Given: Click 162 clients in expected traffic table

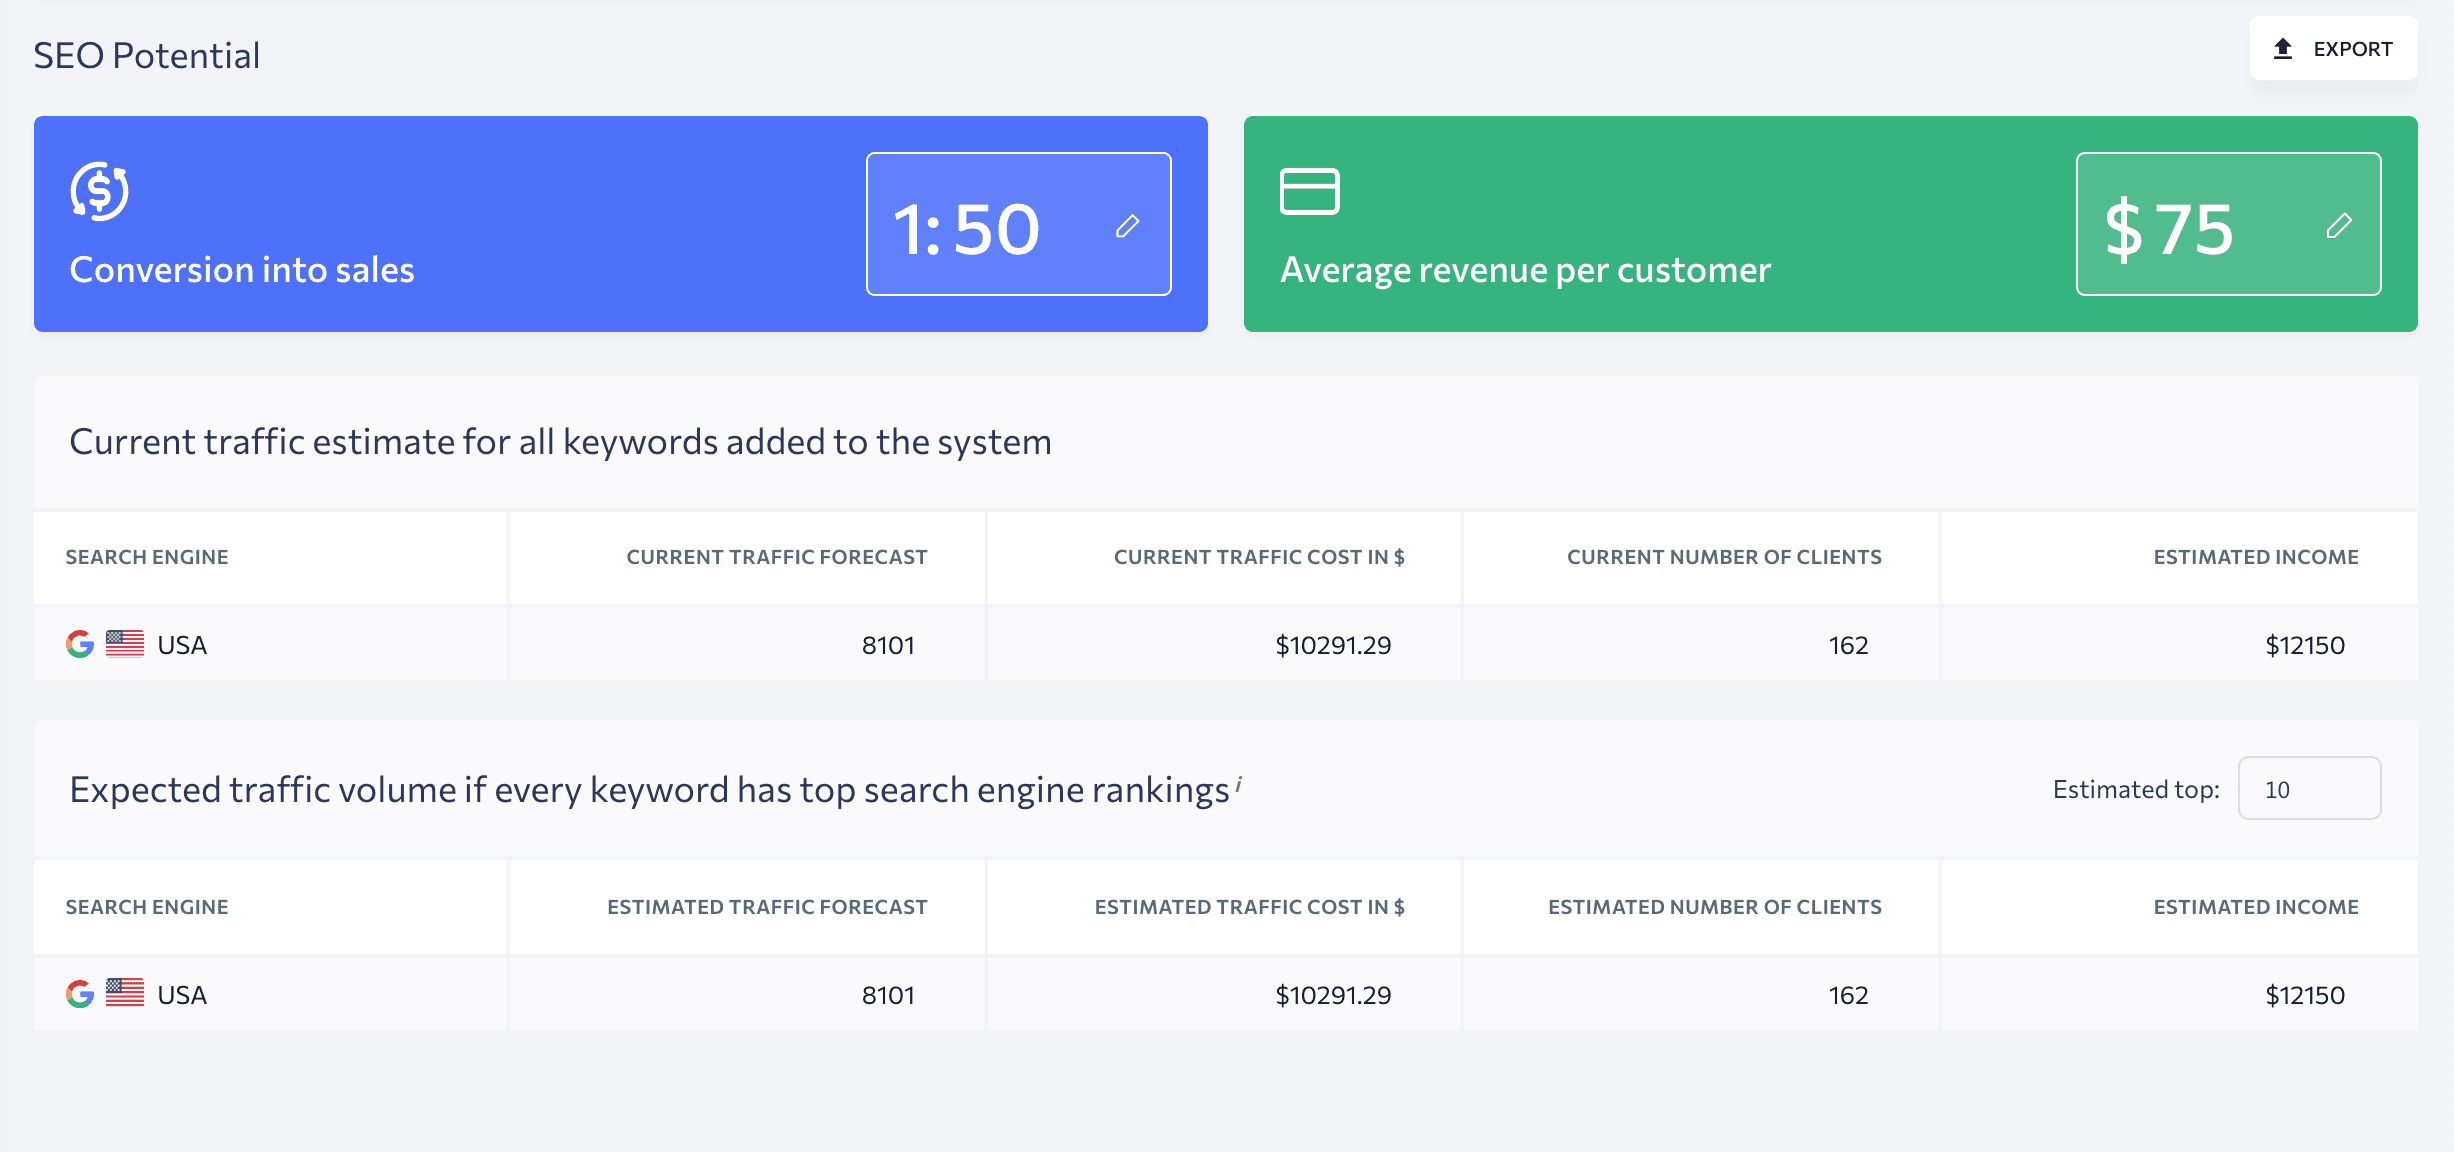Looking at the screenshot, I should tap(1848, 995).
